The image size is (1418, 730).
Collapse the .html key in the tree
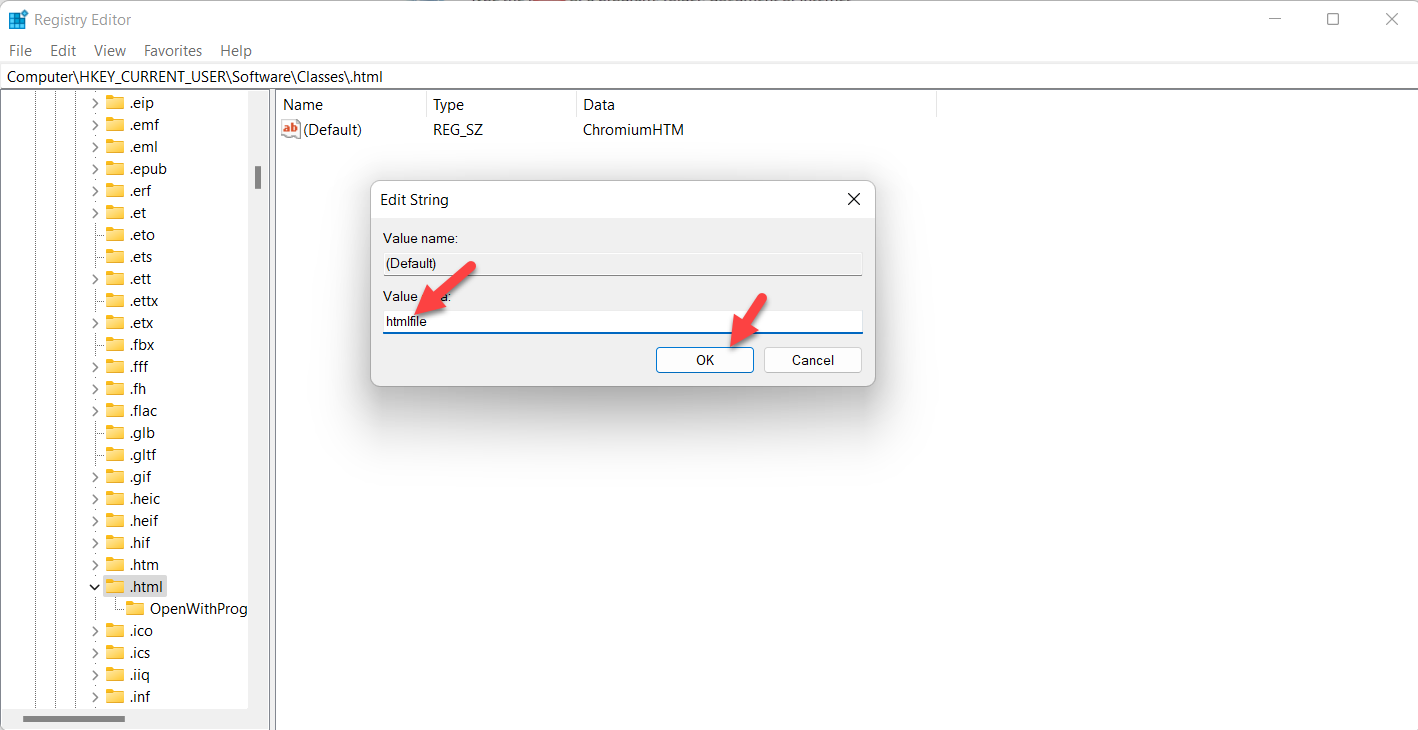point(95,587)
